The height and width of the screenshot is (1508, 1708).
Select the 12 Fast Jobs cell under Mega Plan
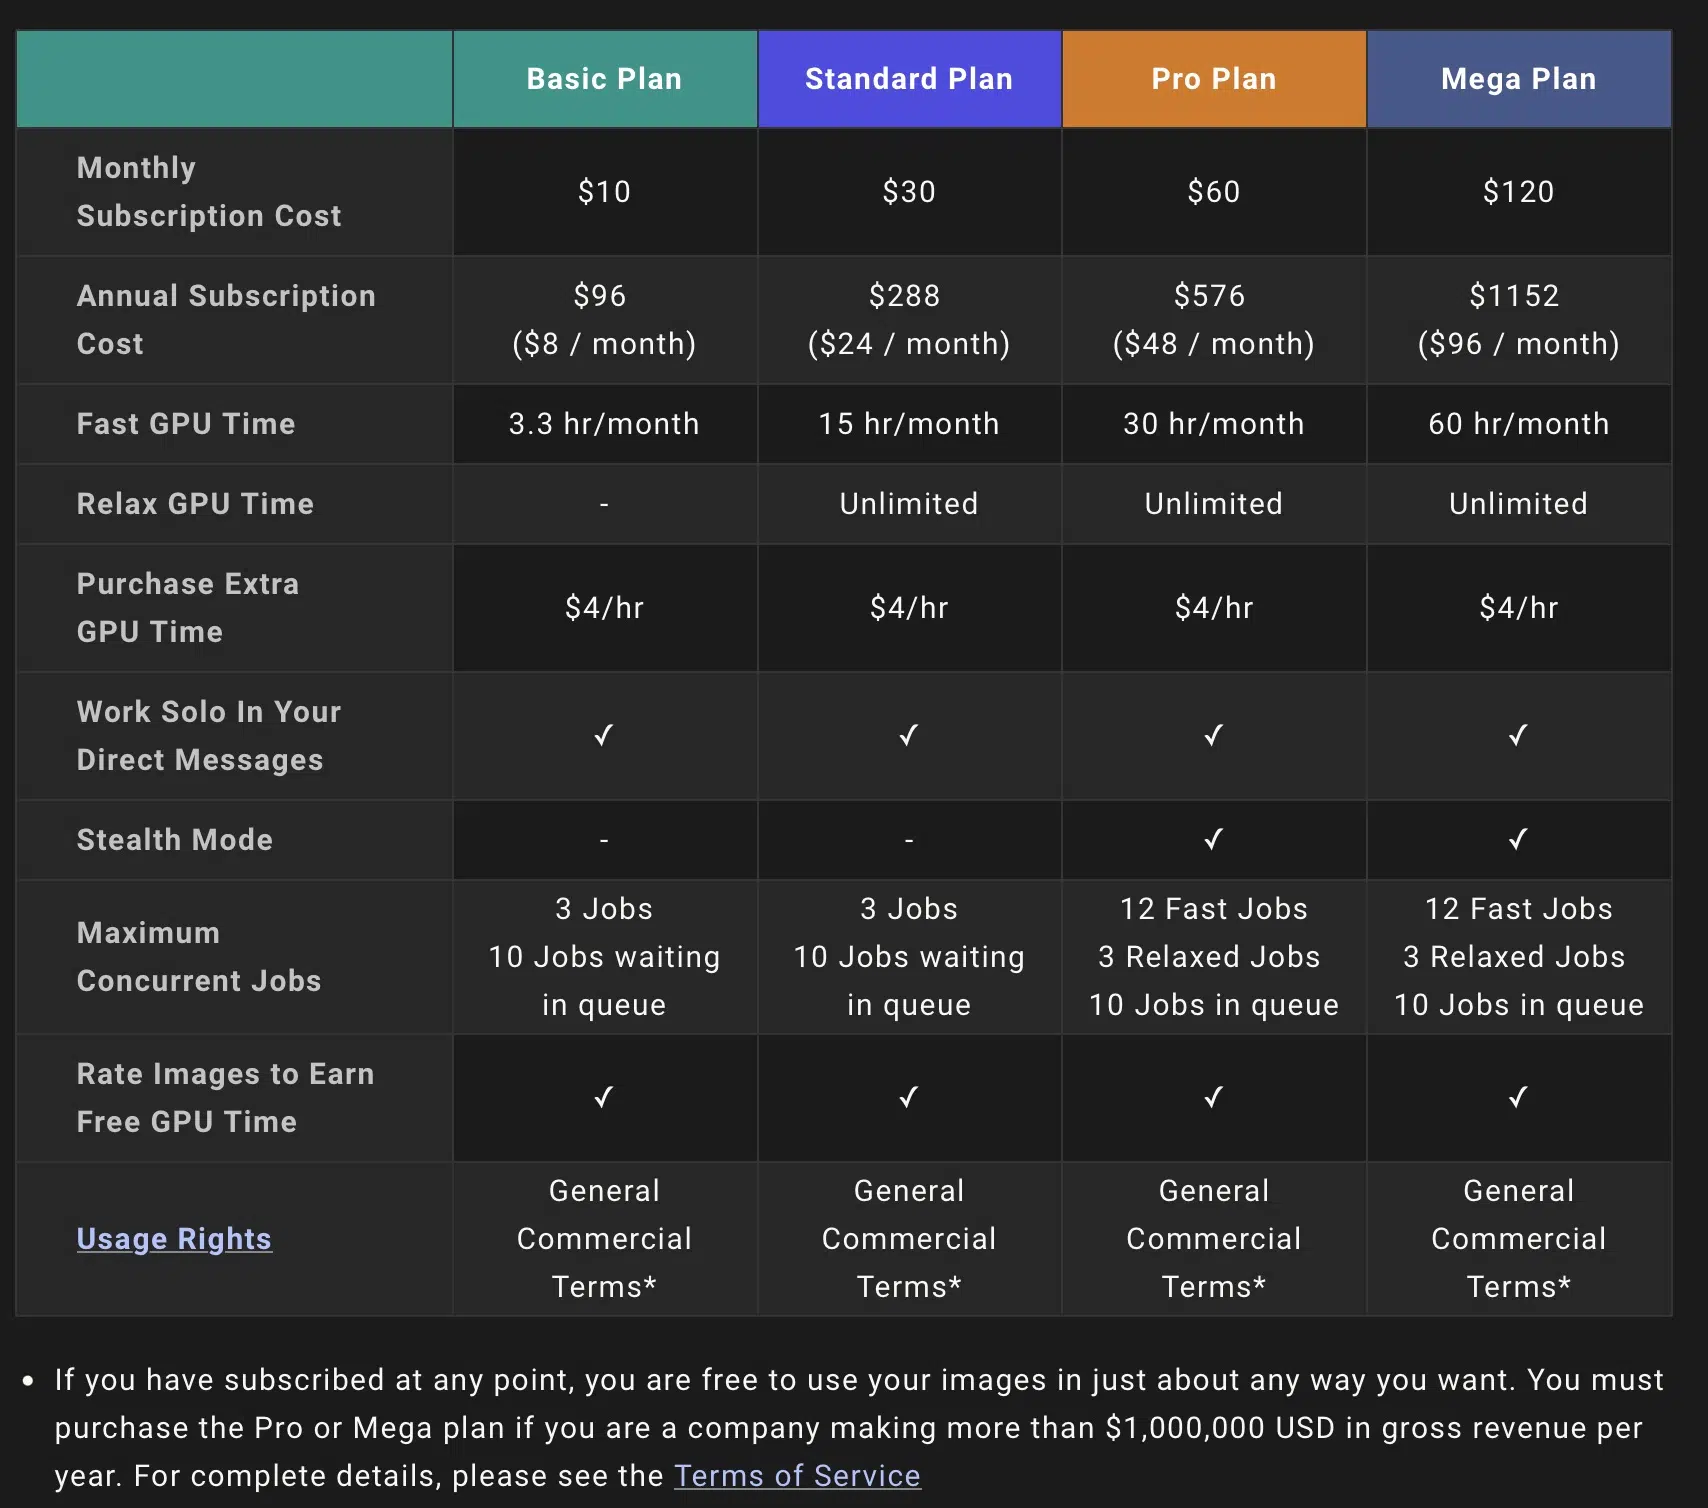(1518, 908)
